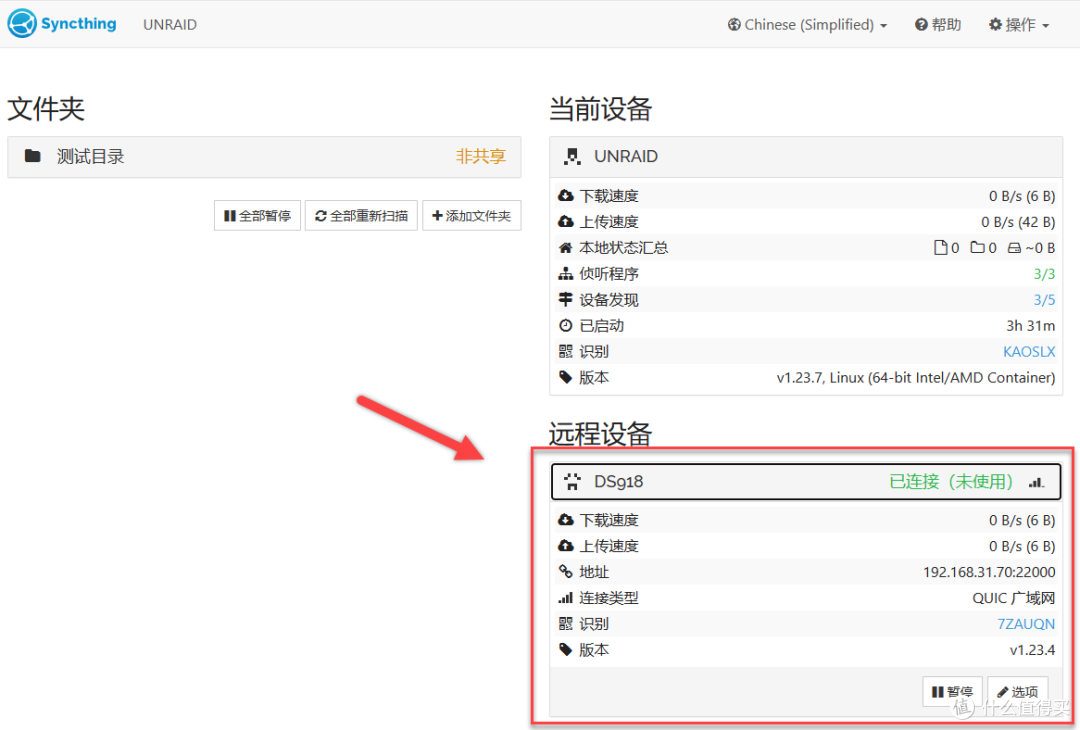The image size is (1080, 730).
Task: Open the KAOSLX device ID link
Action: [1028, 351]
